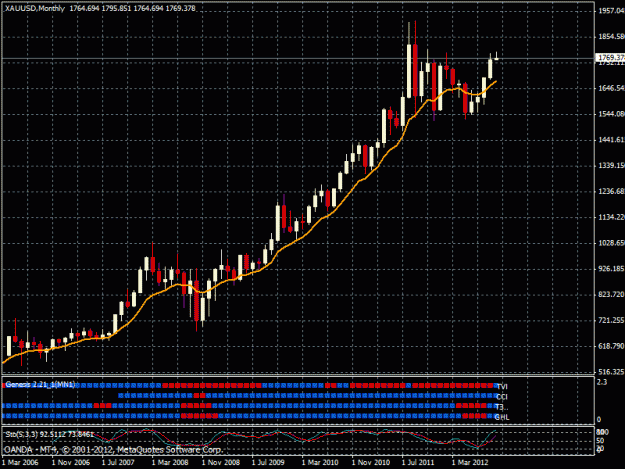The image size is (625, 469).
Task: Click the current price tag 1769.37
Action: tap(610, 58)
